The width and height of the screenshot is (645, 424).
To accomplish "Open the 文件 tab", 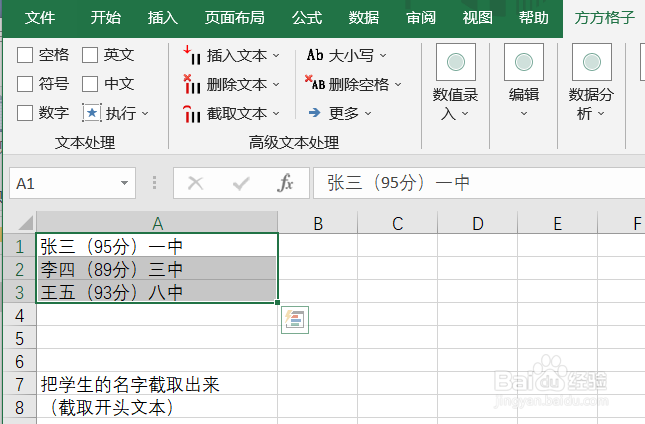I will 39,18.
